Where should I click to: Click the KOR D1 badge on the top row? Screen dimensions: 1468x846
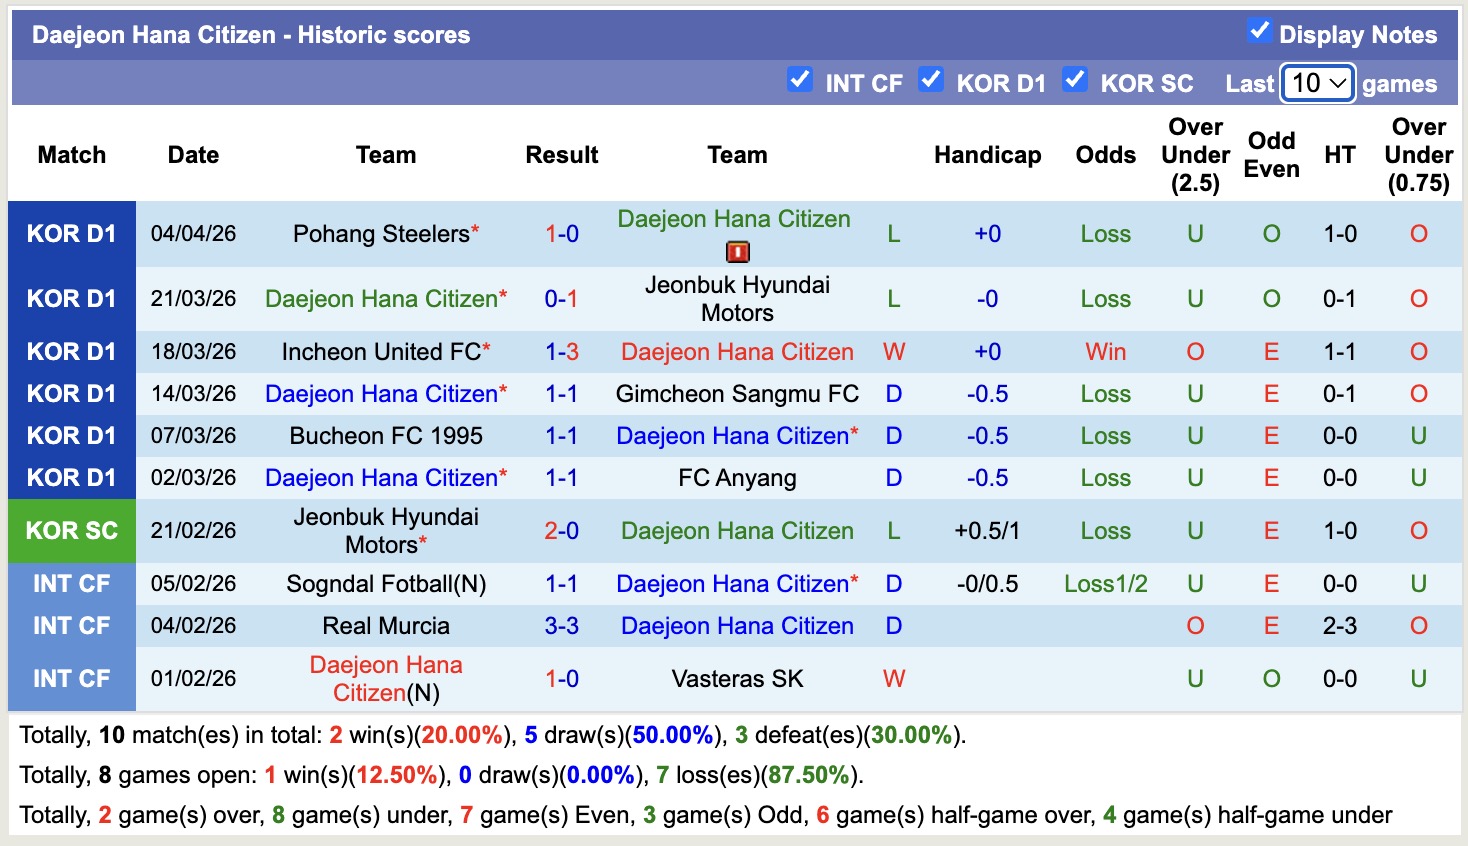(71, 233)
